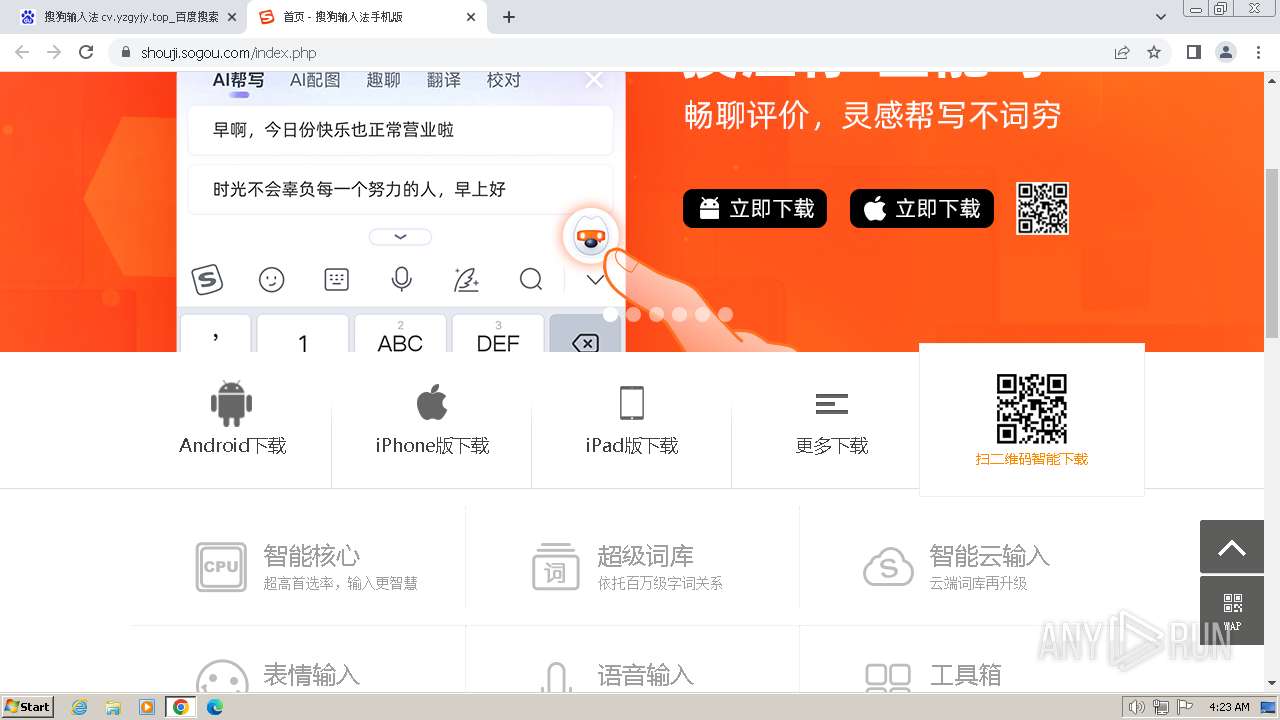1280x720 pixels.
Task: Click the keyboard layout icon in banner
Action: 337,279
